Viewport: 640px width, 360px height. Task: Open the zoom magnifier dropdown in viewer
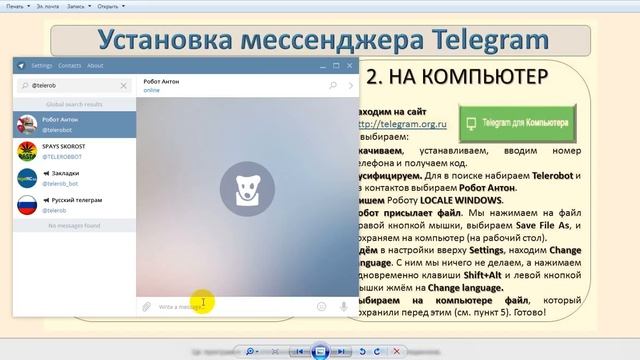pos(251,351)
